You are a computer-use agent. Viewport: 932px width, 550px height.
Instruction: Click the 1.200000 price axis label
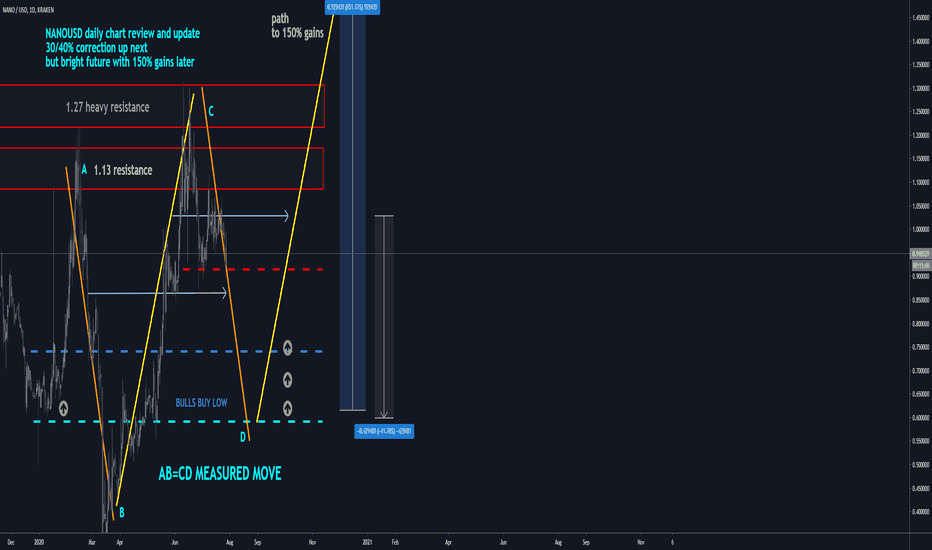(x=921, y=136)
